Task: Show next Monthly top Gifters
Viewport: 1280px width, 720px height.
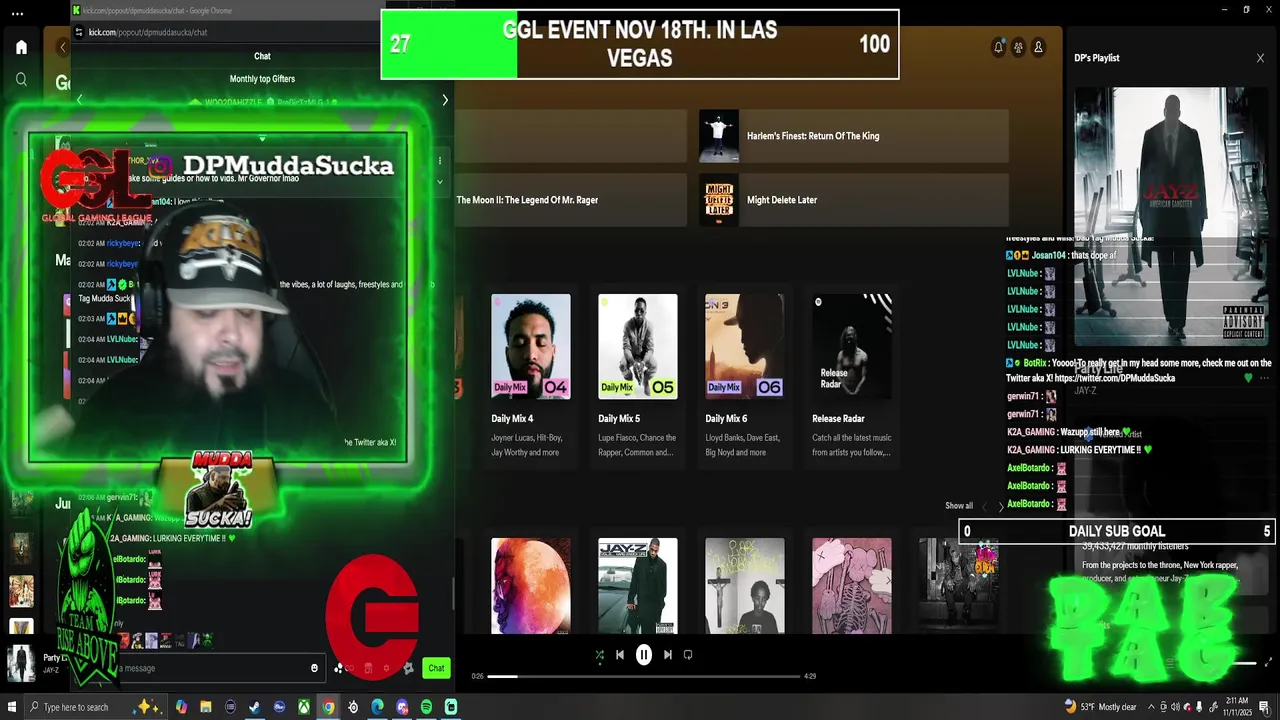Action: [445, 99]
